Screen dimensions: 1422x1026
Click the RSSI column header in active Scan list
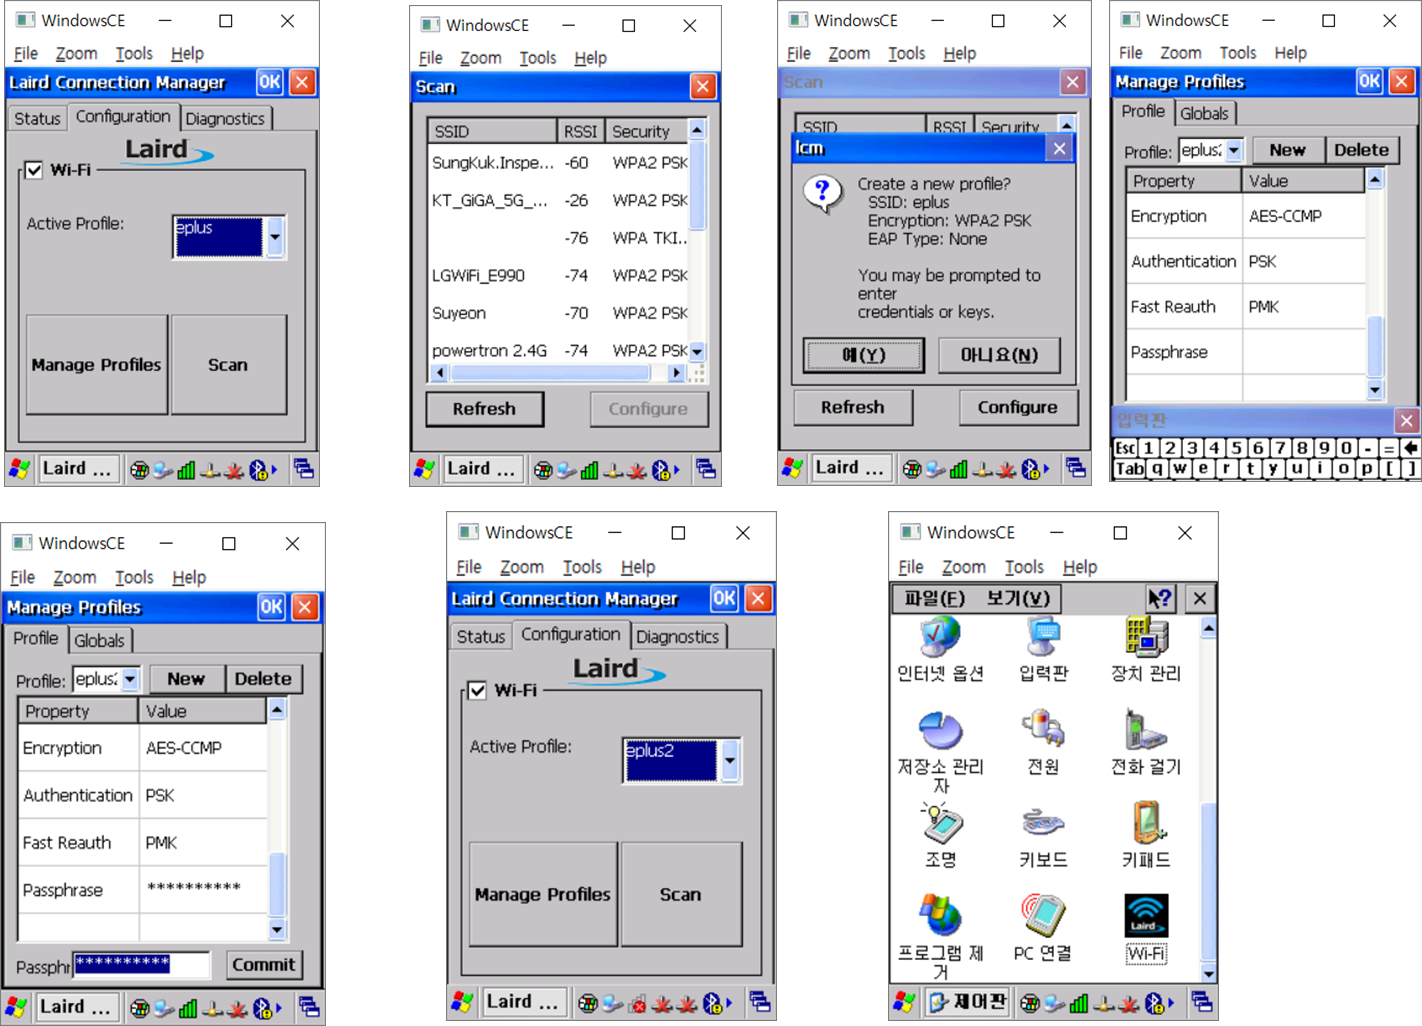[x=580, y=131]
